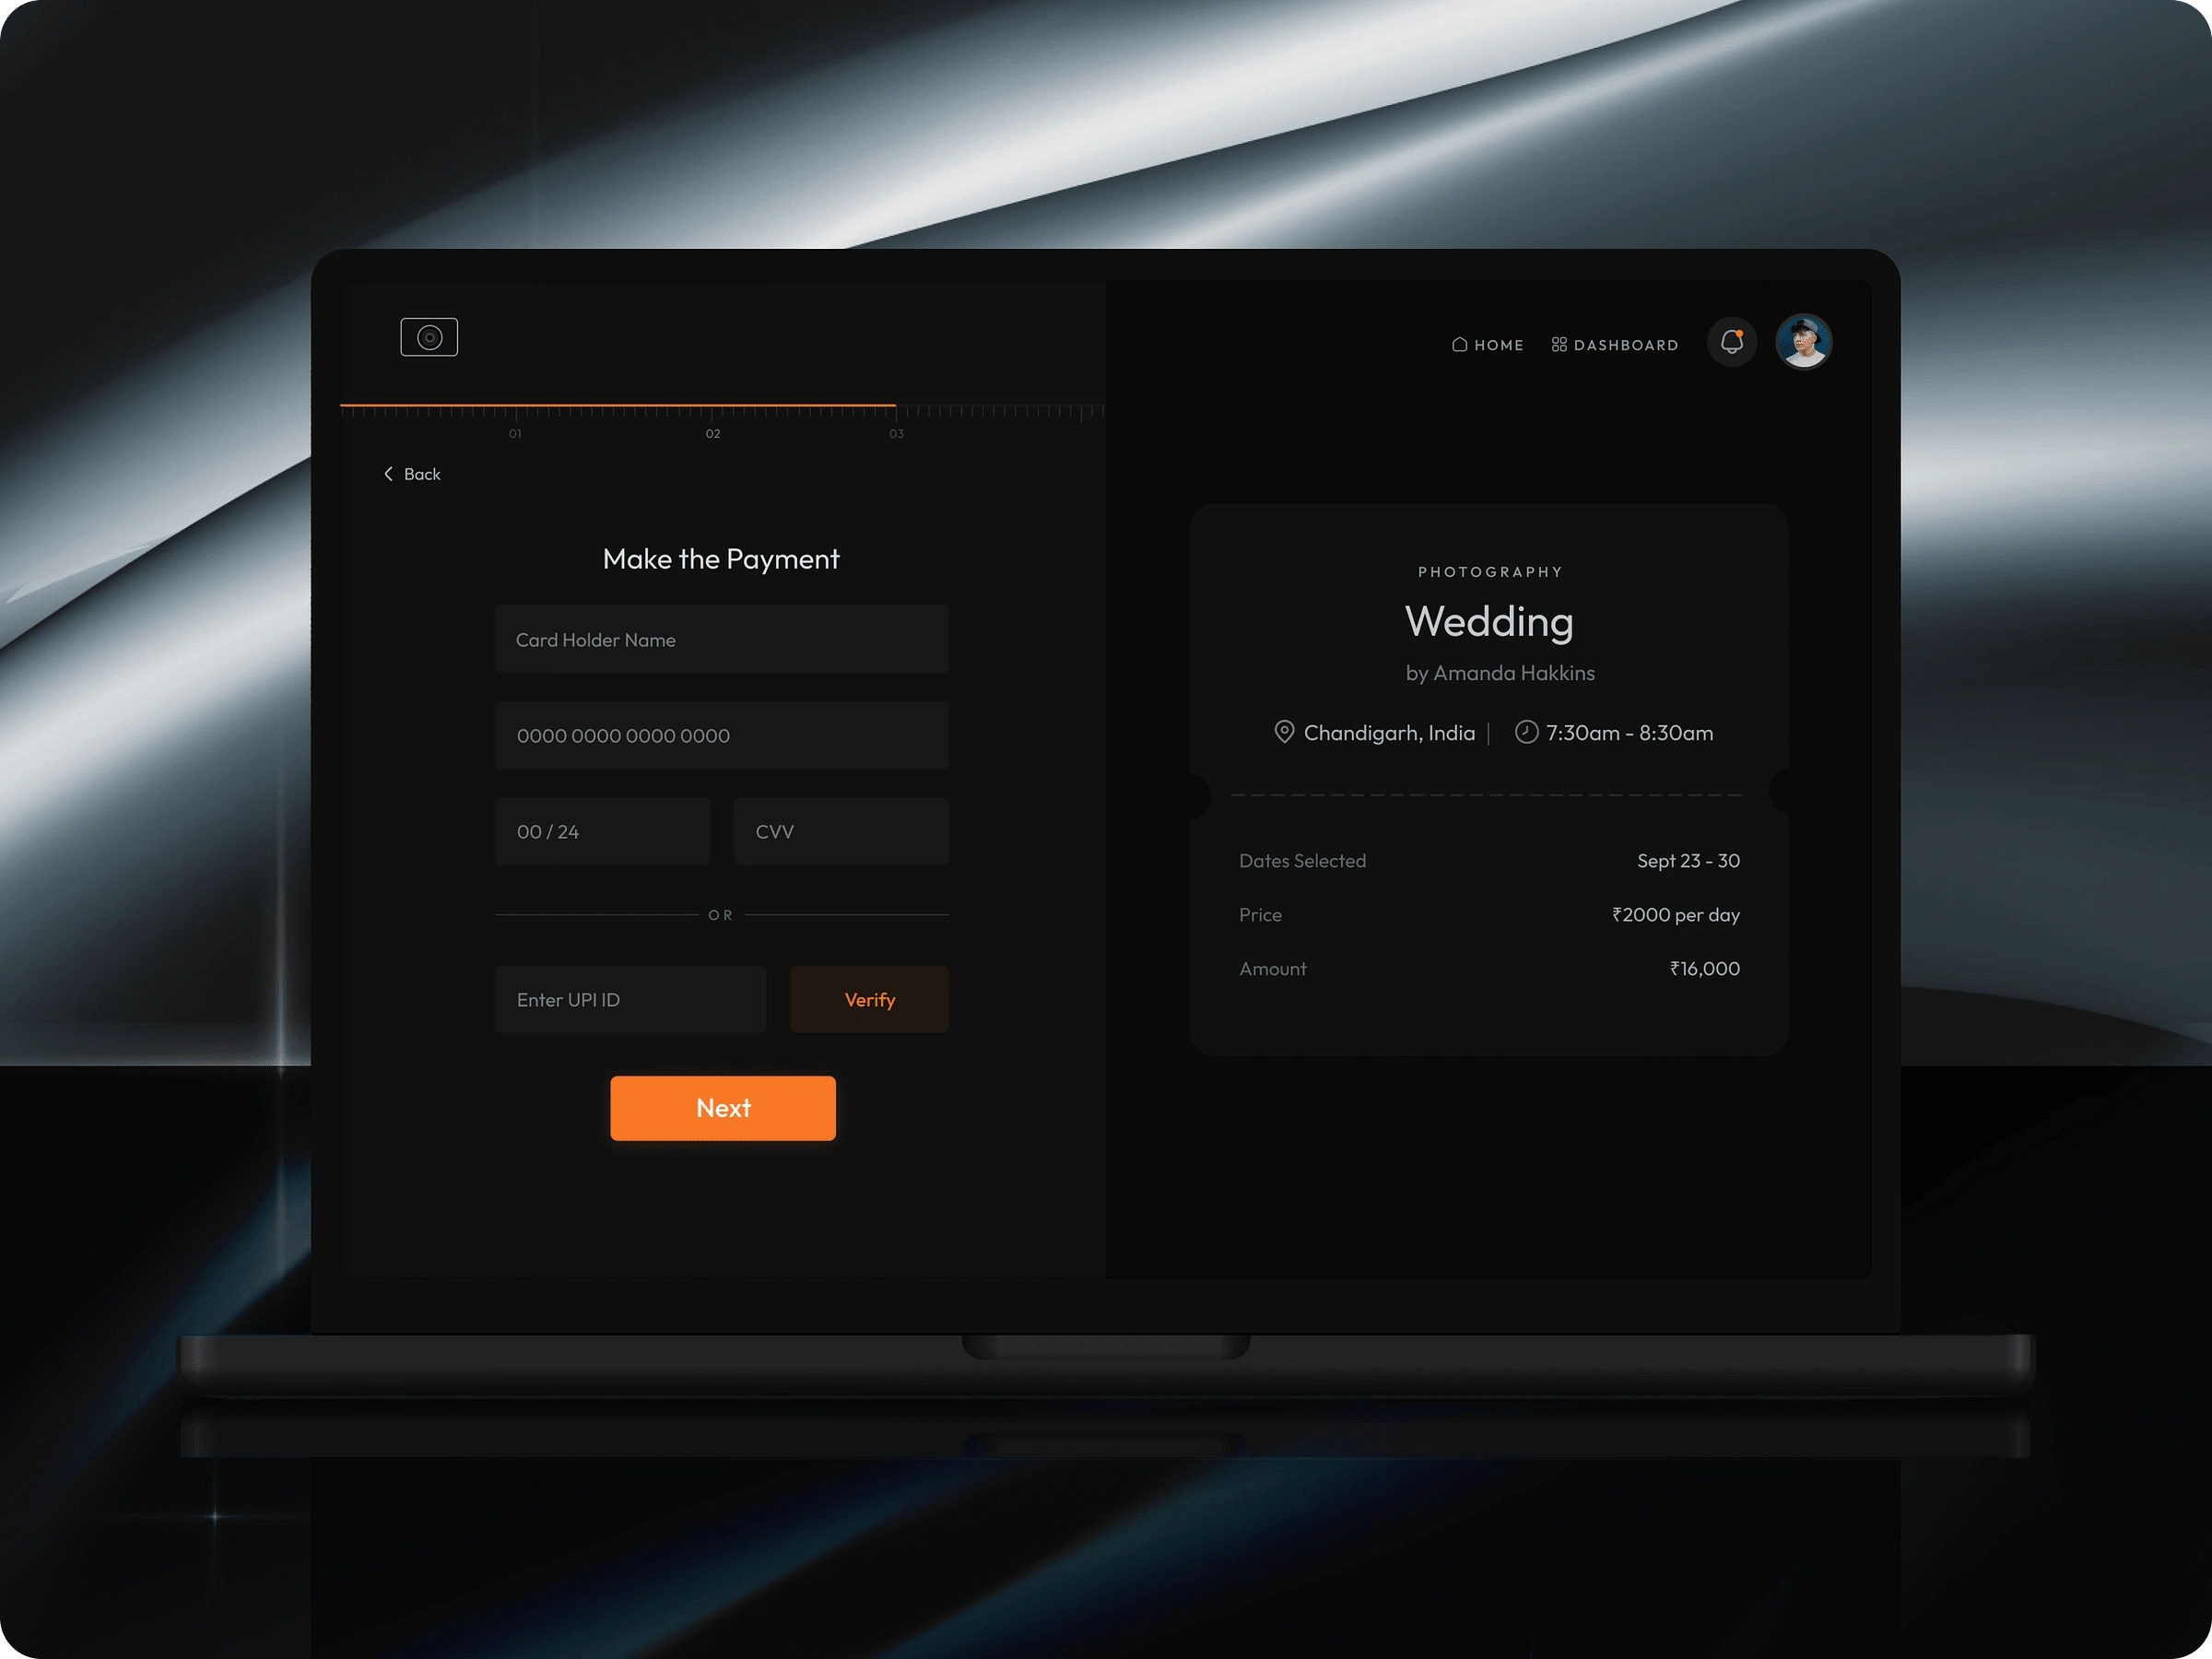Click the location pin icon in booking
The width and height of the screenshot is (2212, 1659).
[x=1284, y=730]
